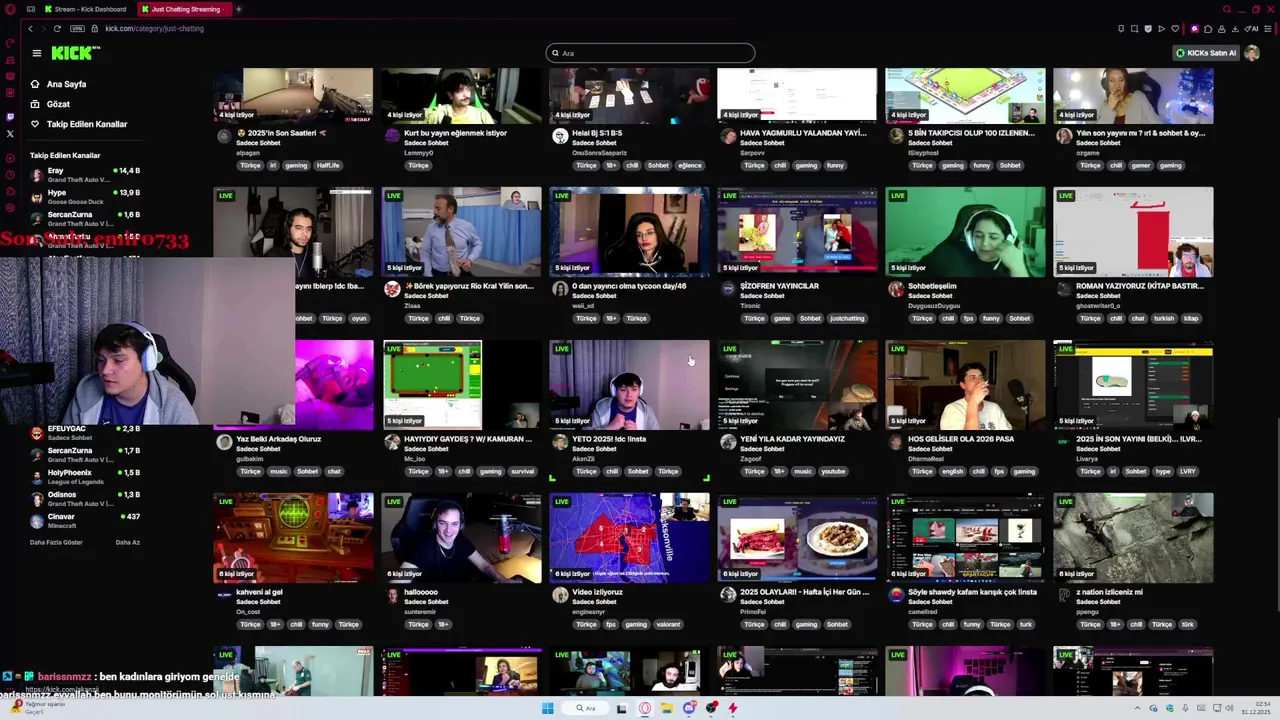
Task: Click the youtube tag under YENİ YILA KADAR YAYINDAYIZ
Action: click(833, 471)
